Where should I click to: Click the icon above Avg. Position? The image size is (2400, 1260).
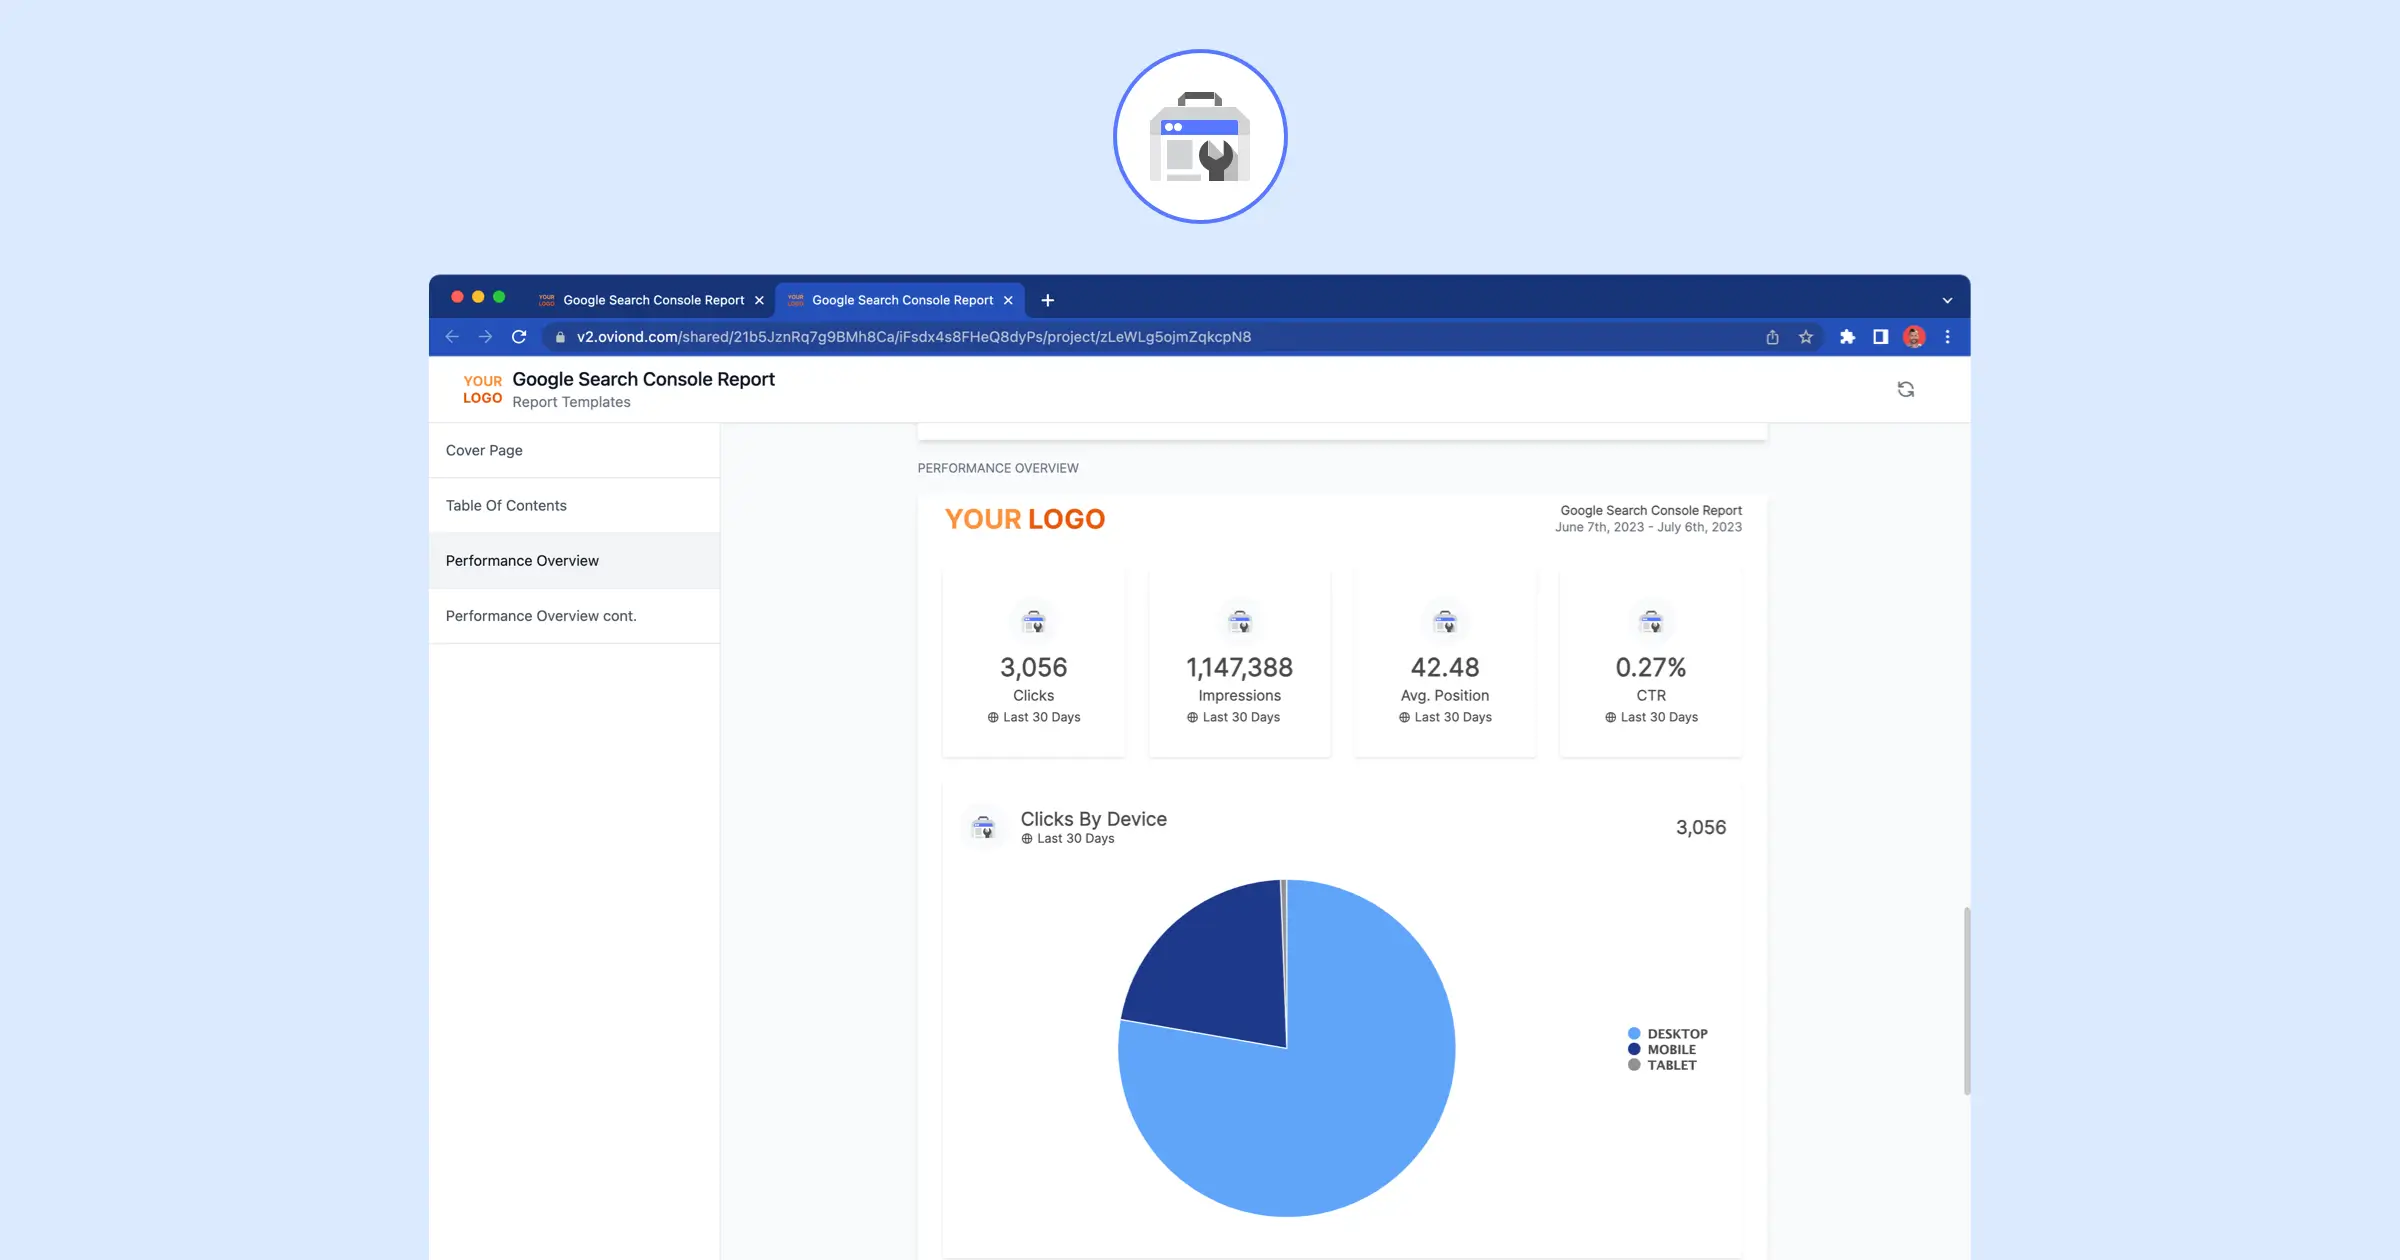(x=1445, y=622)
